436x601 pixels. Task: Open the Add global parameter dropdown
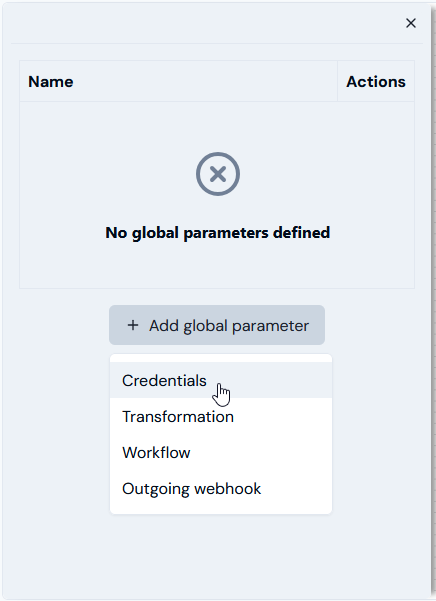217,325
